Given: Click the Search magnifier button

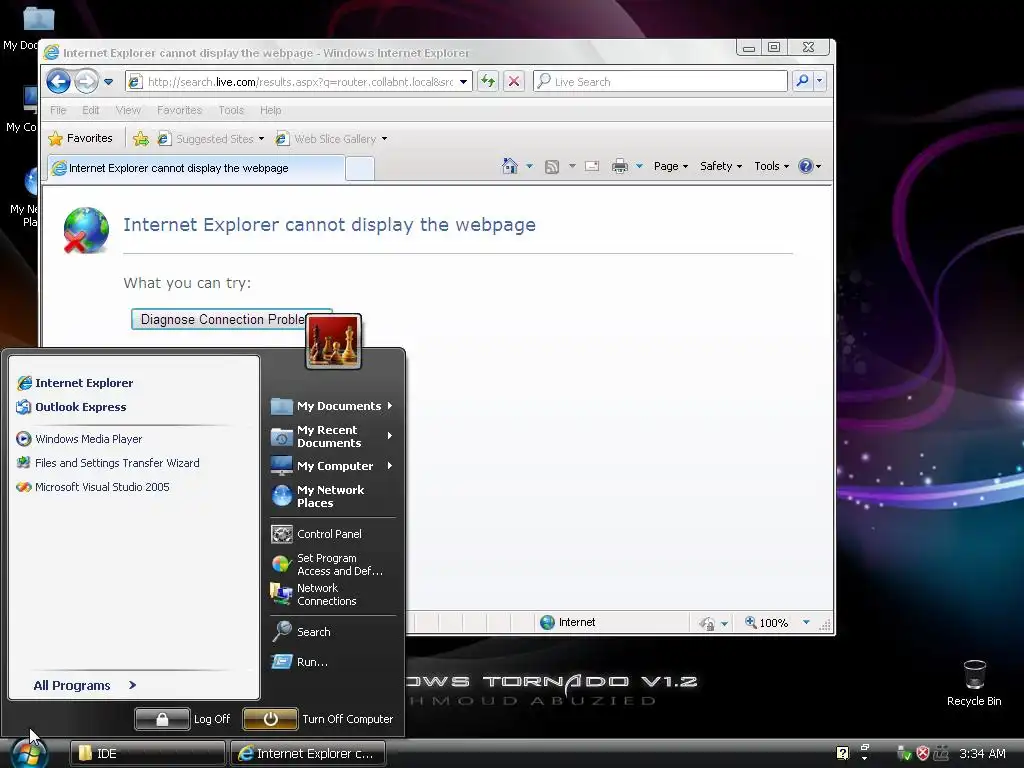Looking at the screenshot, I should (803, 81).
